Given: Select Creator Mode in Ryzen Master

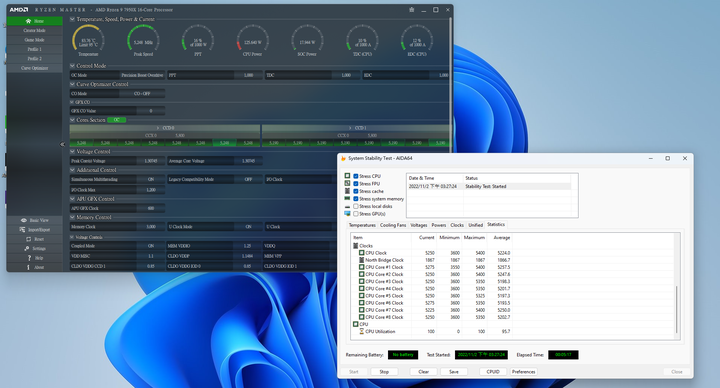Looking at the screenshot, I should pos(34,30).
